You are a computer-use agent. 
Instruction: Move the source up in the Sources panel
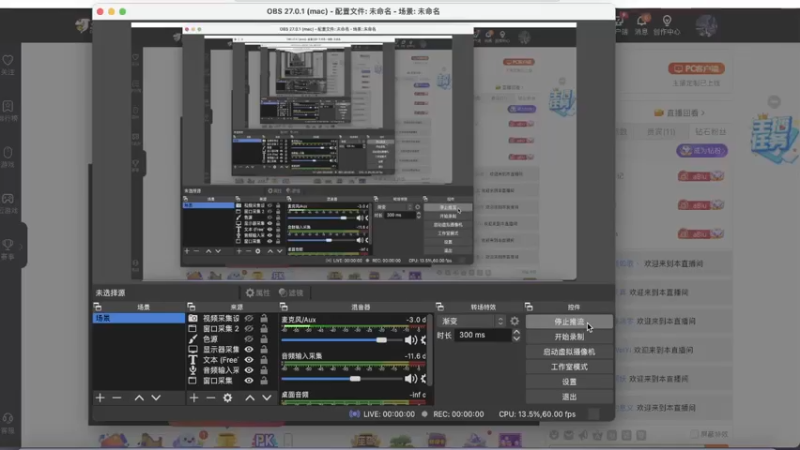(x=249, y=397)
